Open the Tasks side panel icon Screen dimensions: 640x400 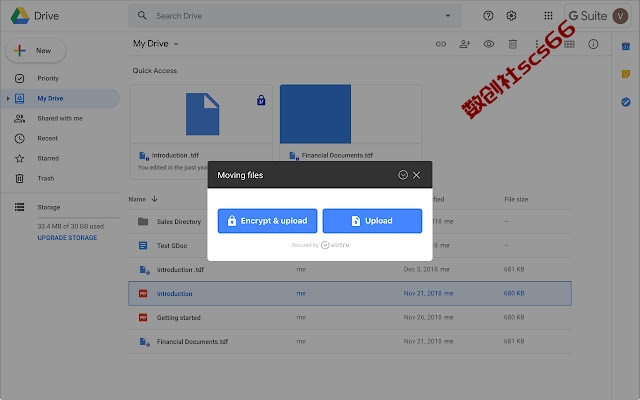pyautogui.click(x=626, y=102)
